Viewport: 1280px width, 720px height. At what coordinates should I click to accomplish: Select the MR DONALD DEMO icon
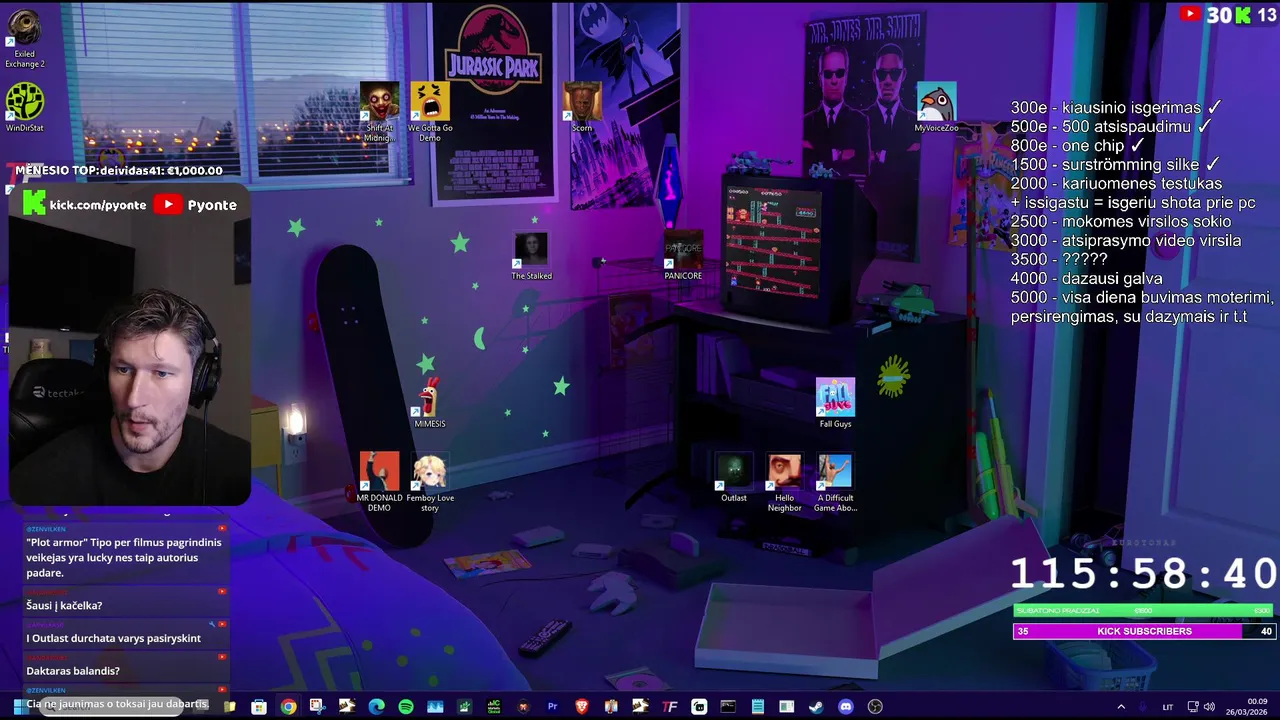[379, 482]
